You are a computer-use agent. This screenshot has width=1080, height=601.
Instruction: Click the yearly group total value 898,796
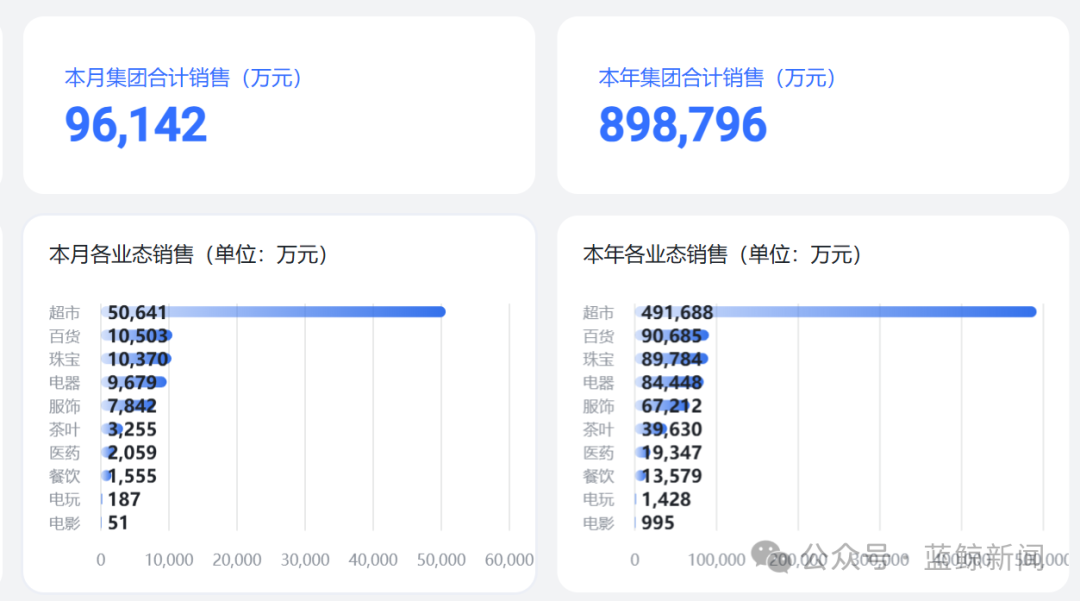click(x=683, y=125)
